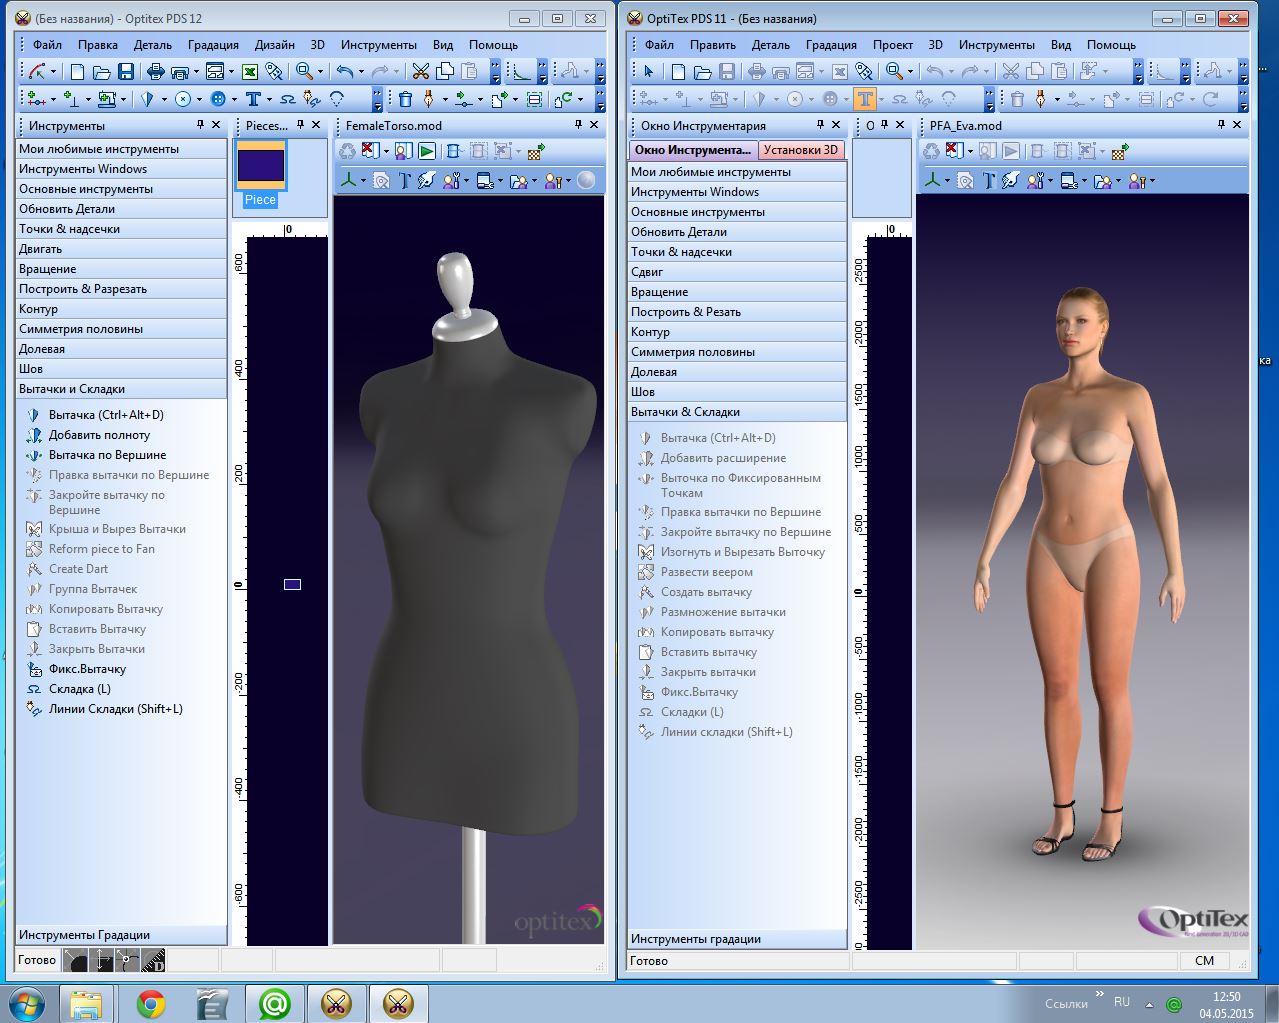Expand the Контур category in PDS 12 tools
Image resolution: width=1279 pixels, height=1023 pixels.
pos(120,309)
